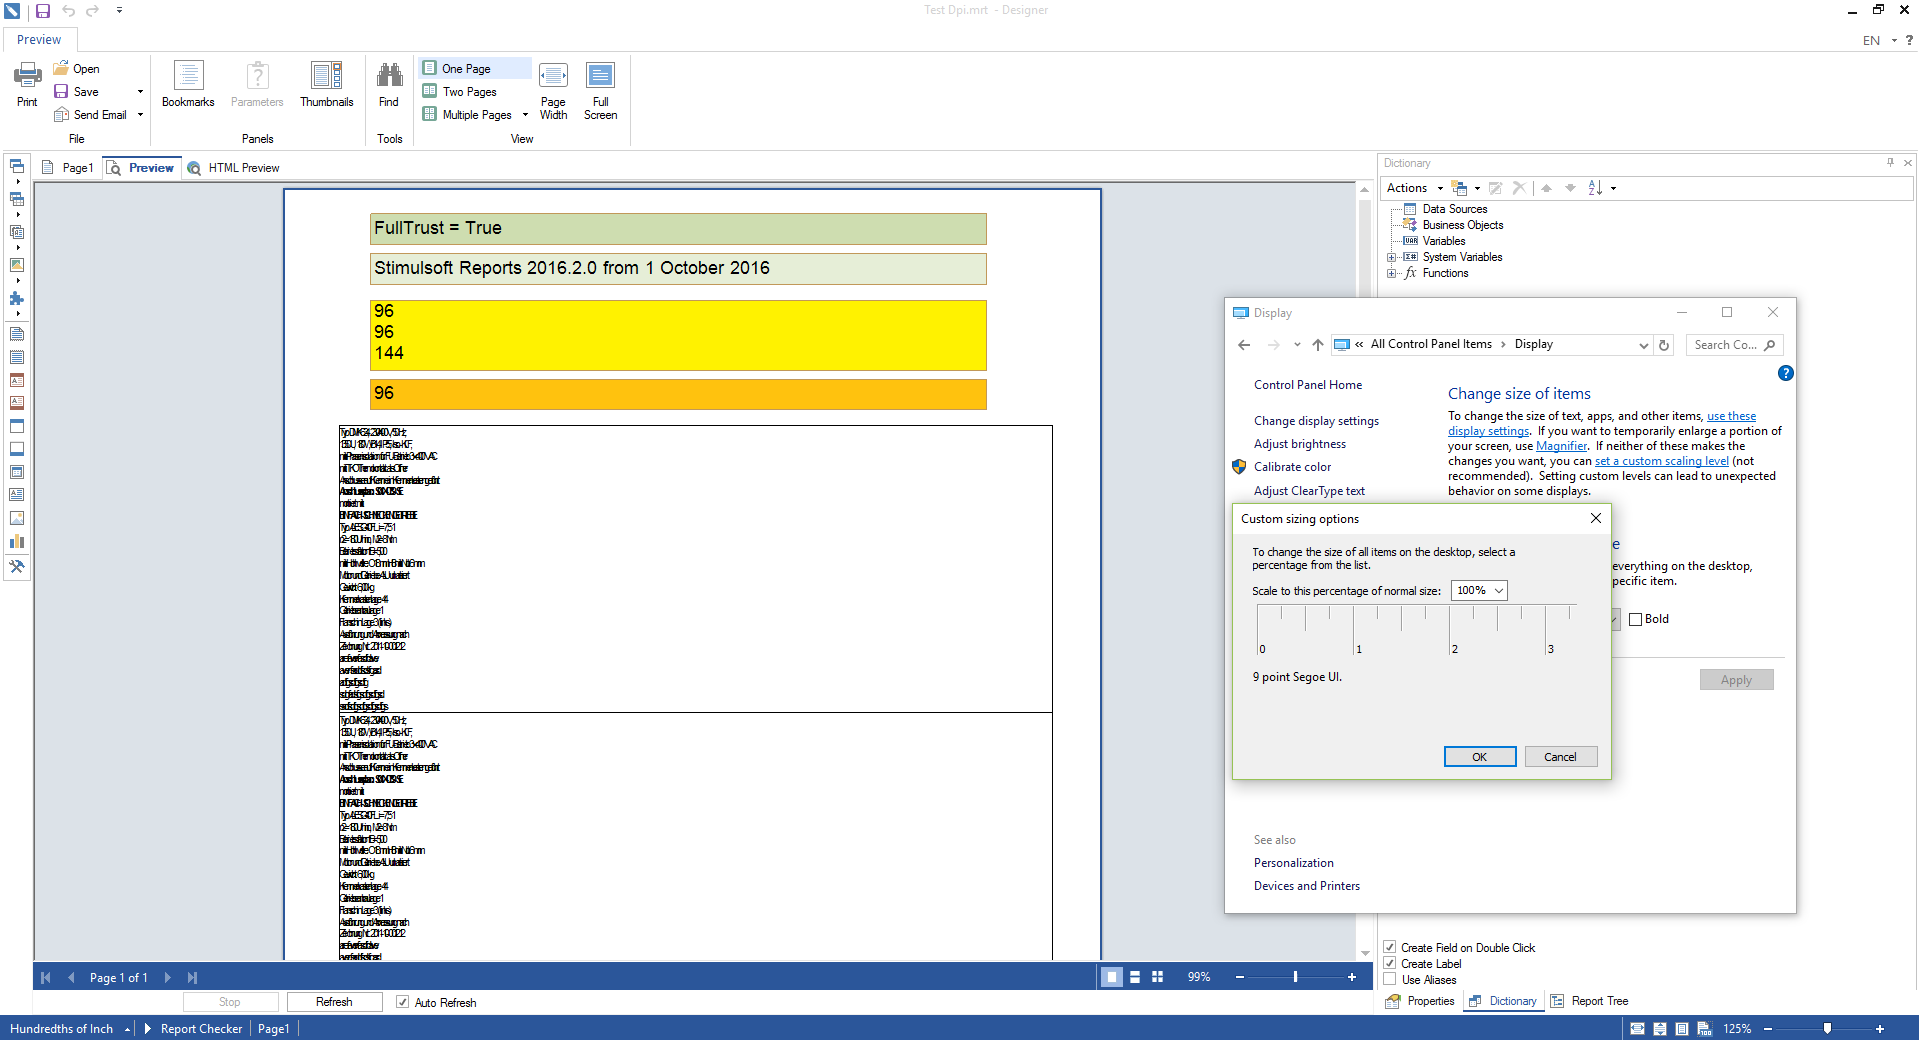
Task: Select One Page view option
Action: [476, 69]
